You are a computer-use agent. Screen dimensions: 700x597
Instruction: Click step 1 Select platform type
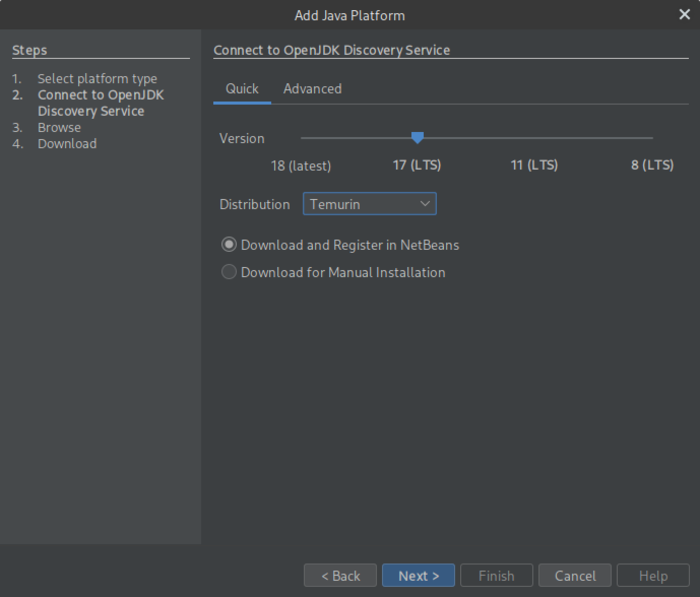[97, 79]
